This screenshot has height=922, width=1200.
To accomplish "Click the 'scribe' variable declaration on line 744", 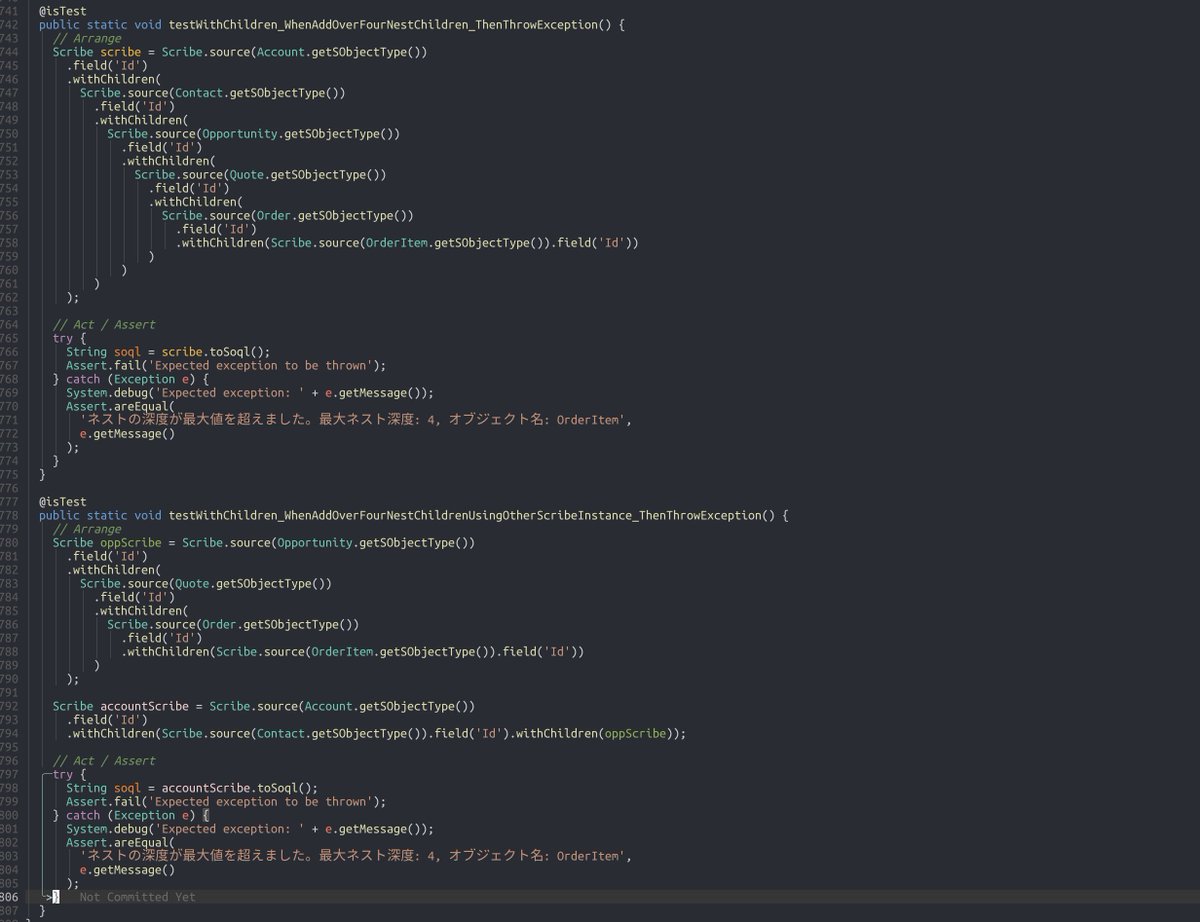I will [x=121, y=51].
